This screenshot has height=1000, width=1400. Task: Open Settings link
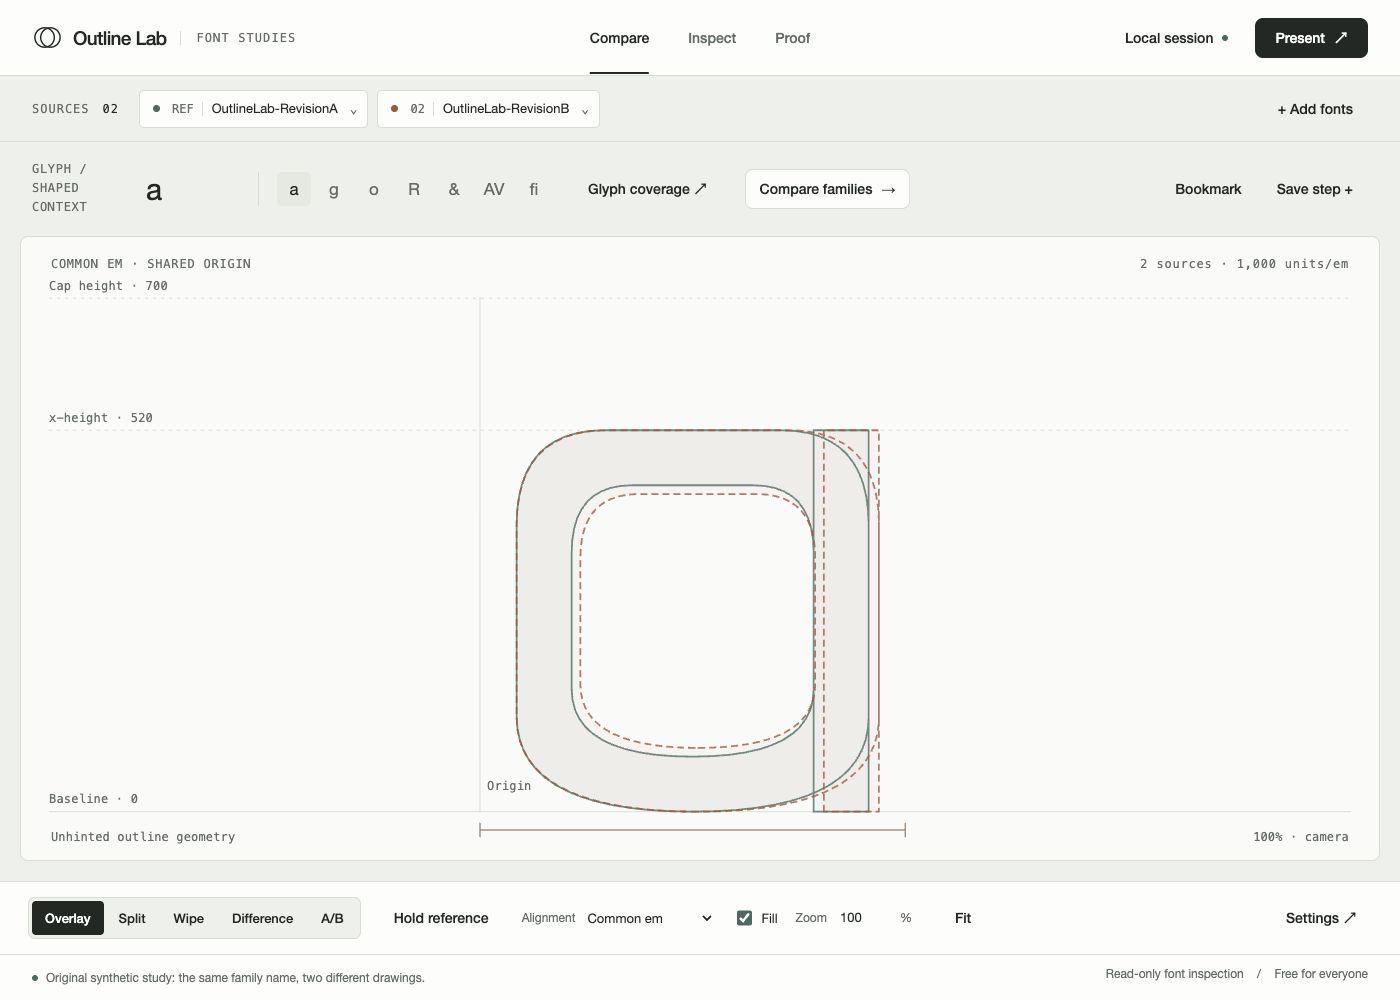tap(1320, 918)
